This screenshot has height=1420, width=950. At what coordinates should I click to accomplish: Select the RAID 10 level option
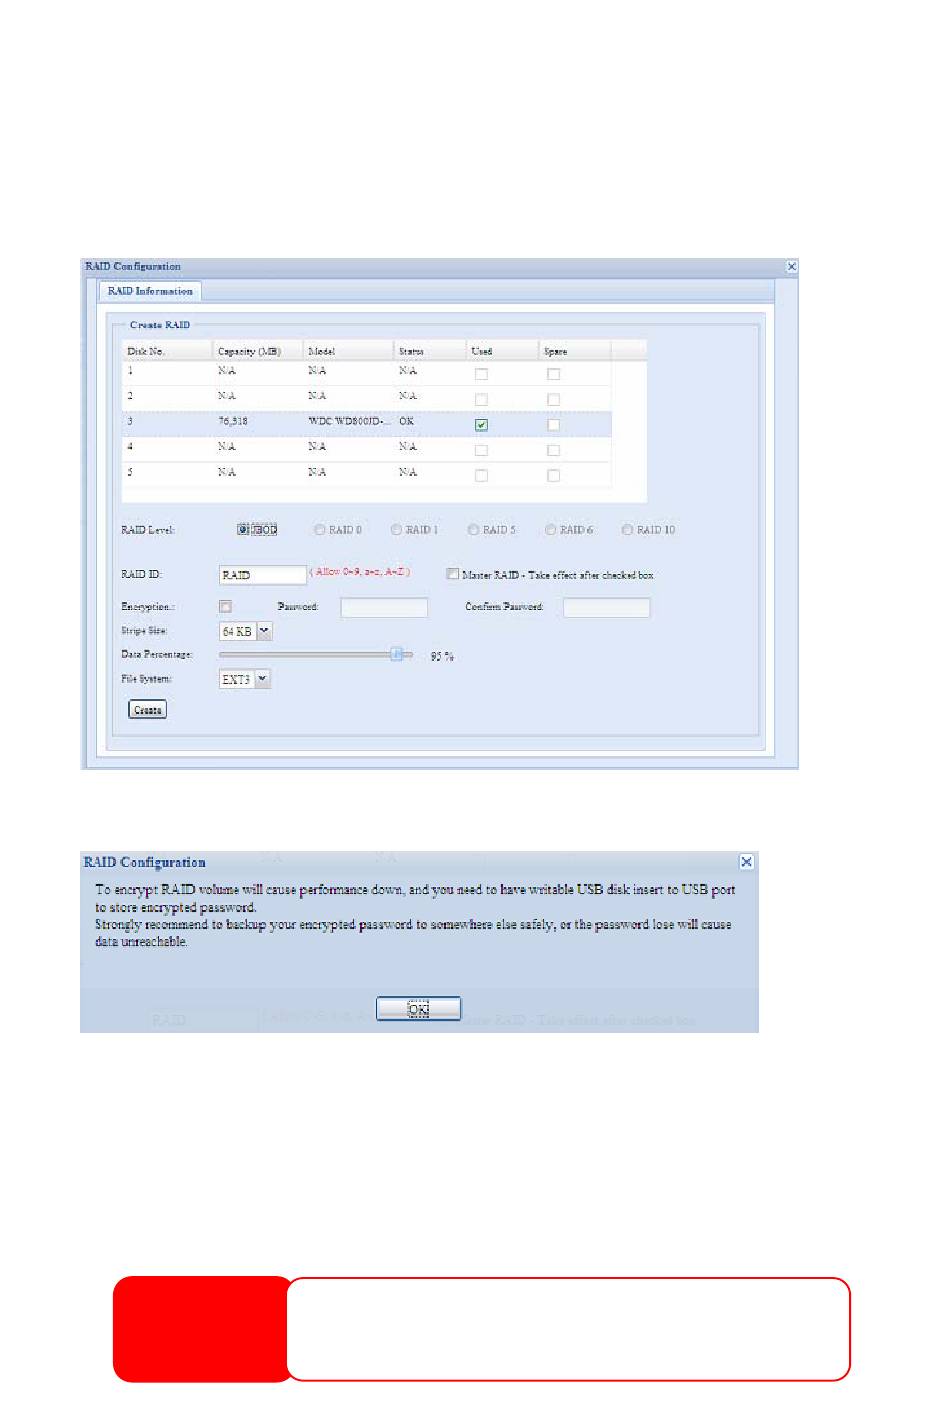coord(627,530)
